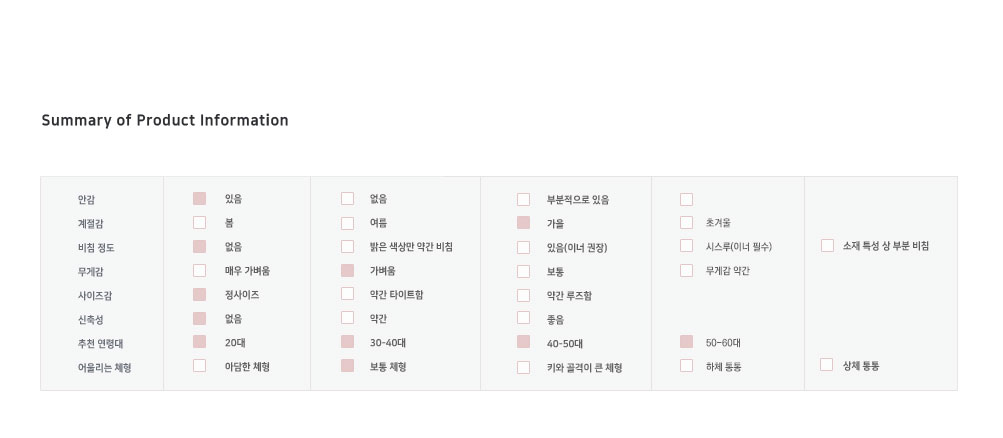Toggle the 30-40대 age checkbox
This screenshot has height=438, width=1003.
[347, 342]
